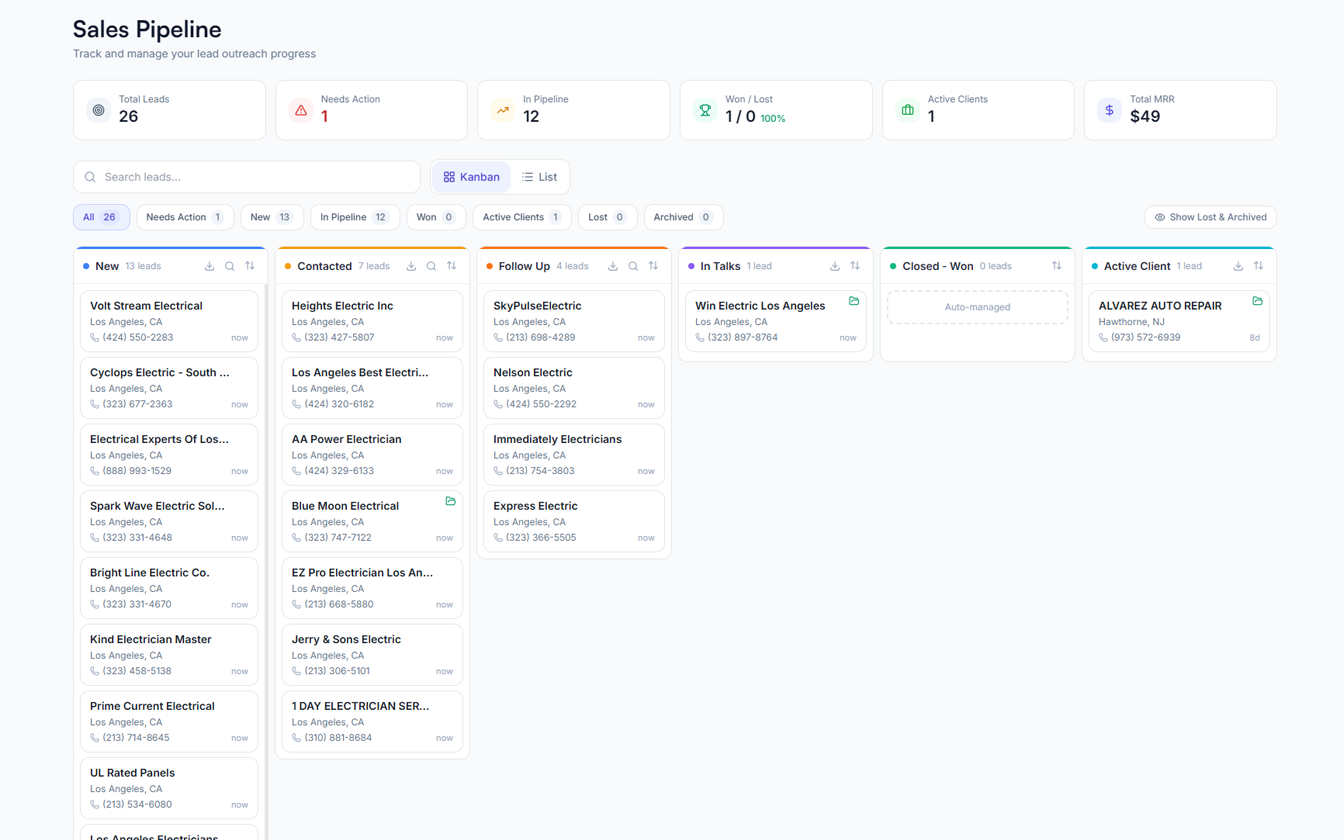Download leads from the In Talks column
The image size is (1344, 840).
point(835,266)
